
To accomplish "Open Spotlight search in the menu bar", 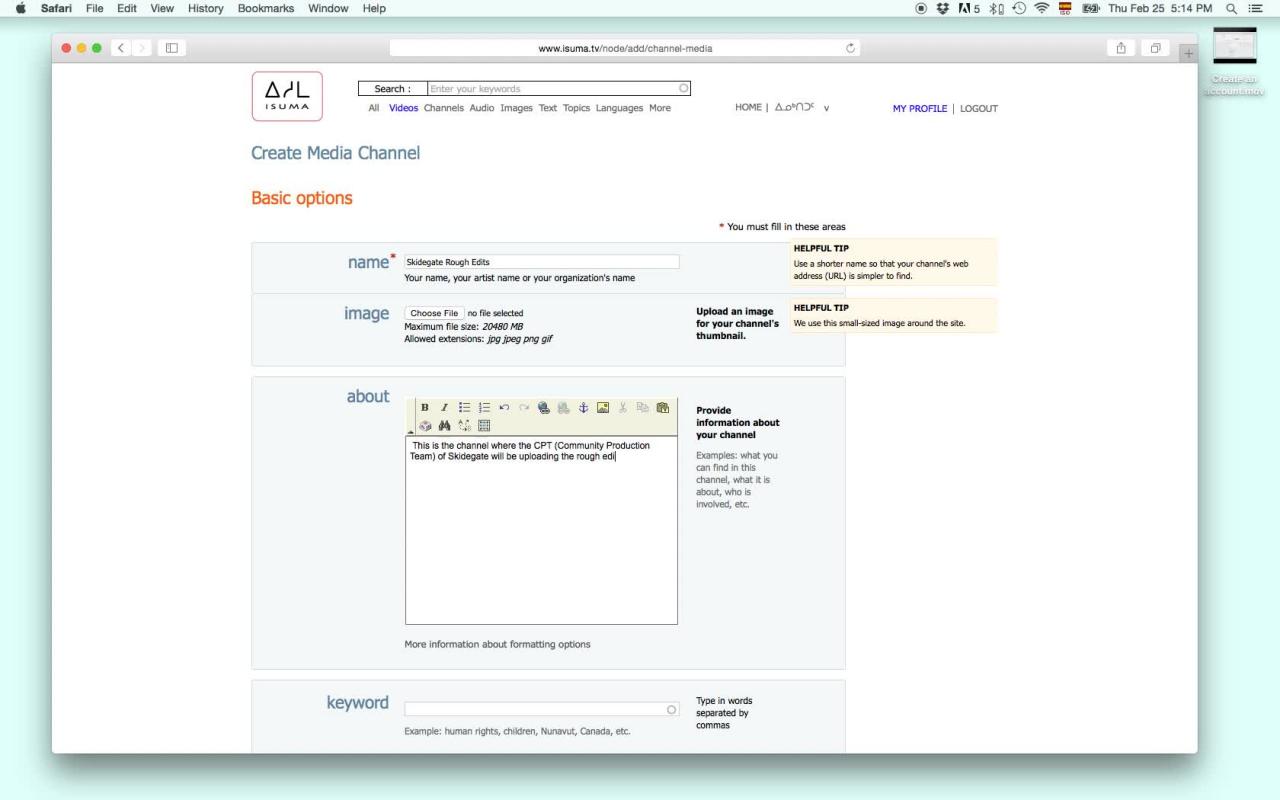I will (x=1231, y=8).
